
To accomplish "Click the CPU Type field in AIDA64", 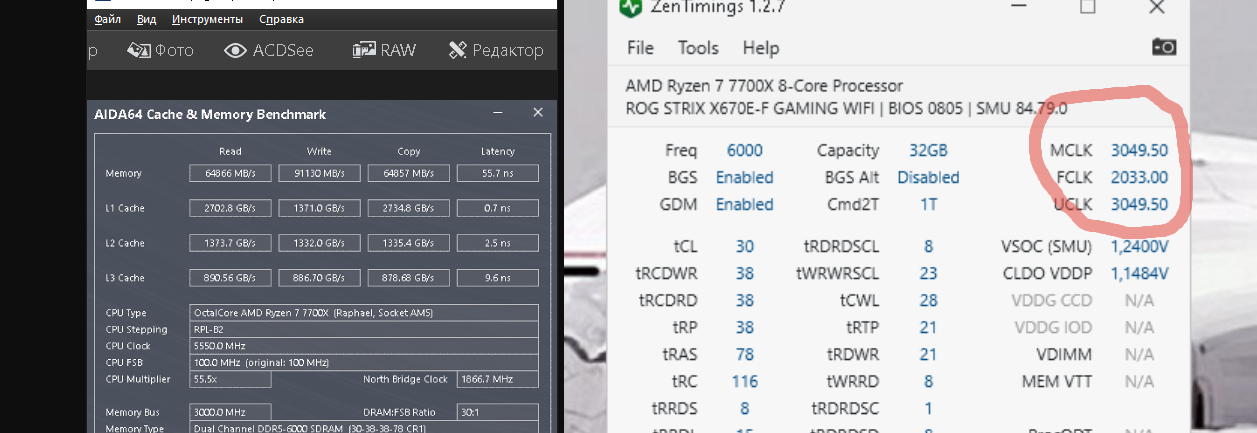I will coord(364,313).
